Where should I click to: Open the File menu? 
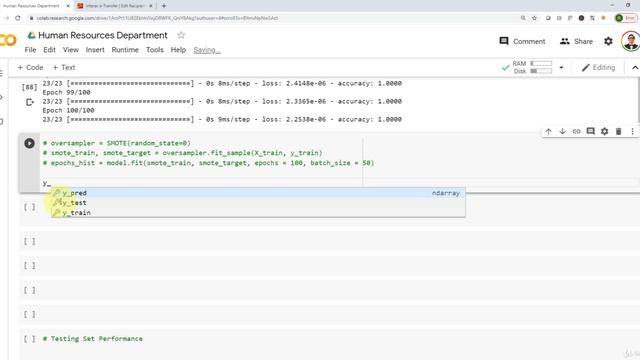pyautogui.click(x=30, y=50)
